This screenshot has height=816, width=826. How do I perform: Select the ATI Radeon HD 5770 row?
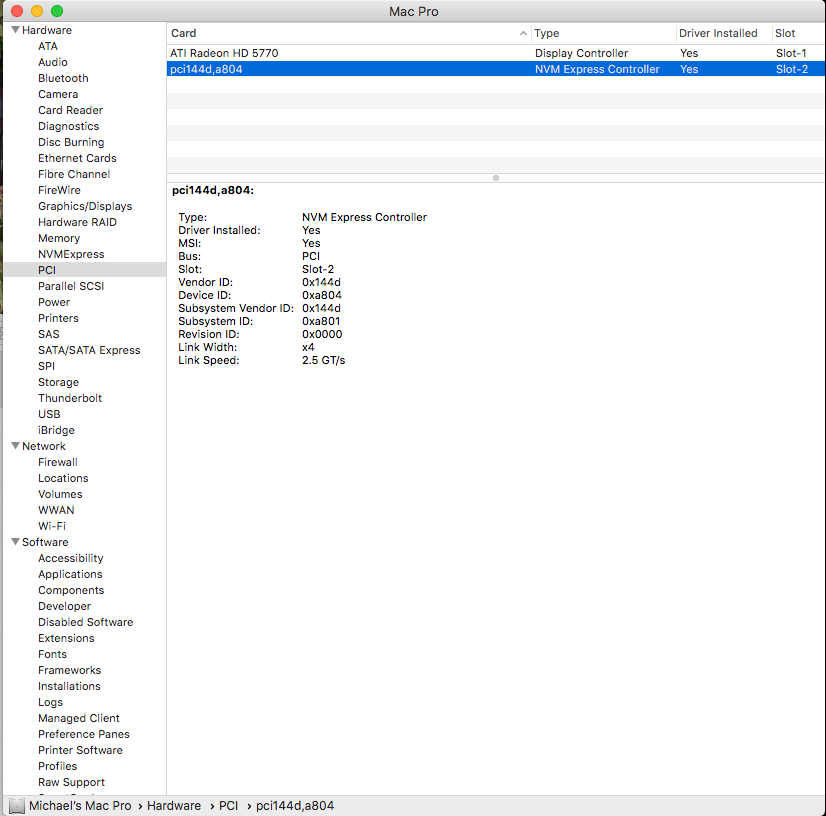pyautogui.click(x=496, y=53)
